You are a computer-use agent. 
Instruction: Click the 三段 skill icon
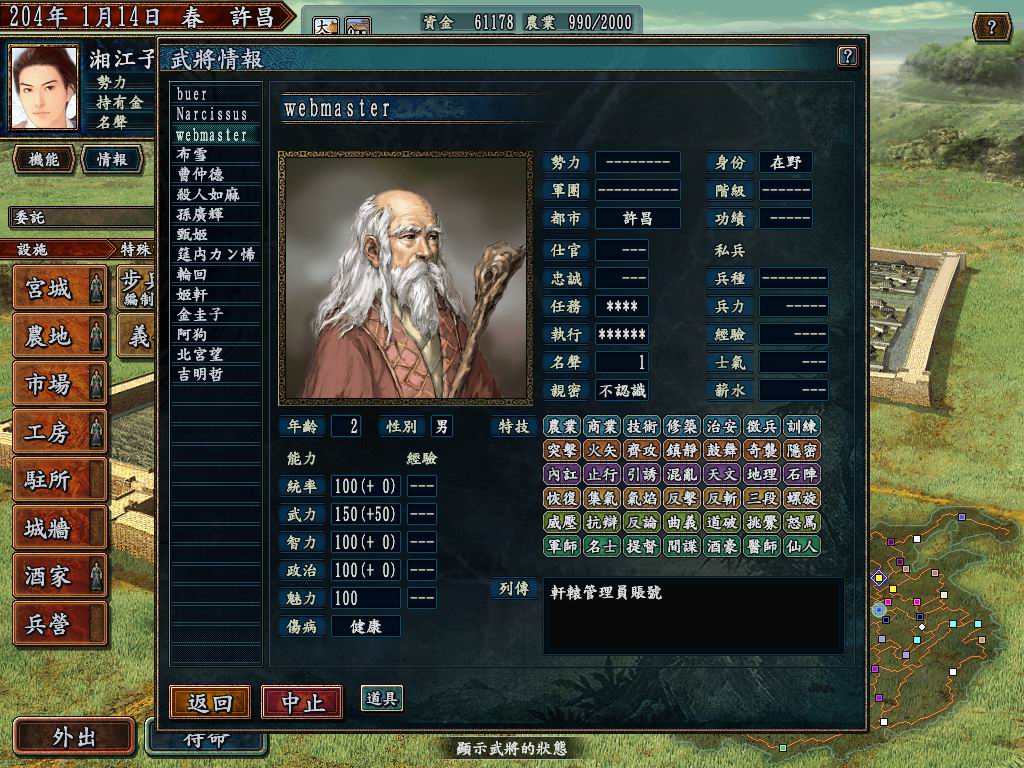tap(761, 498)
